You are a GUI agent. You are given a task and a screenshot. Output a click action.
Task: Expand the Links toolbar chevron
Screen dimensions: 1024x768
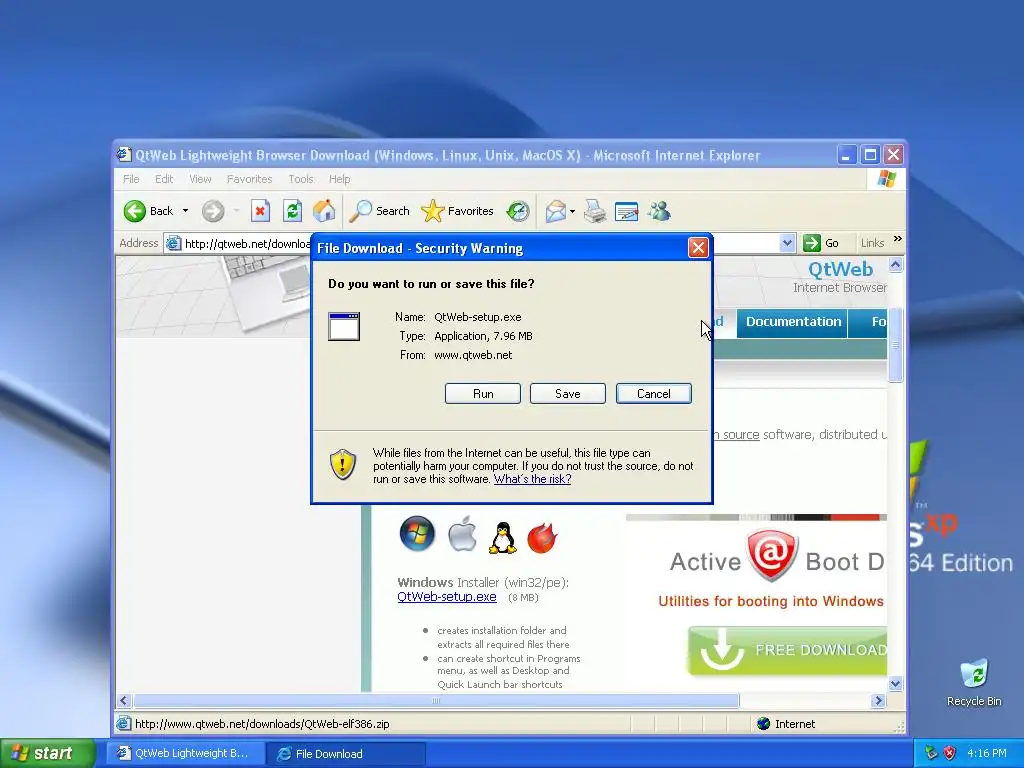pos(897,239)
